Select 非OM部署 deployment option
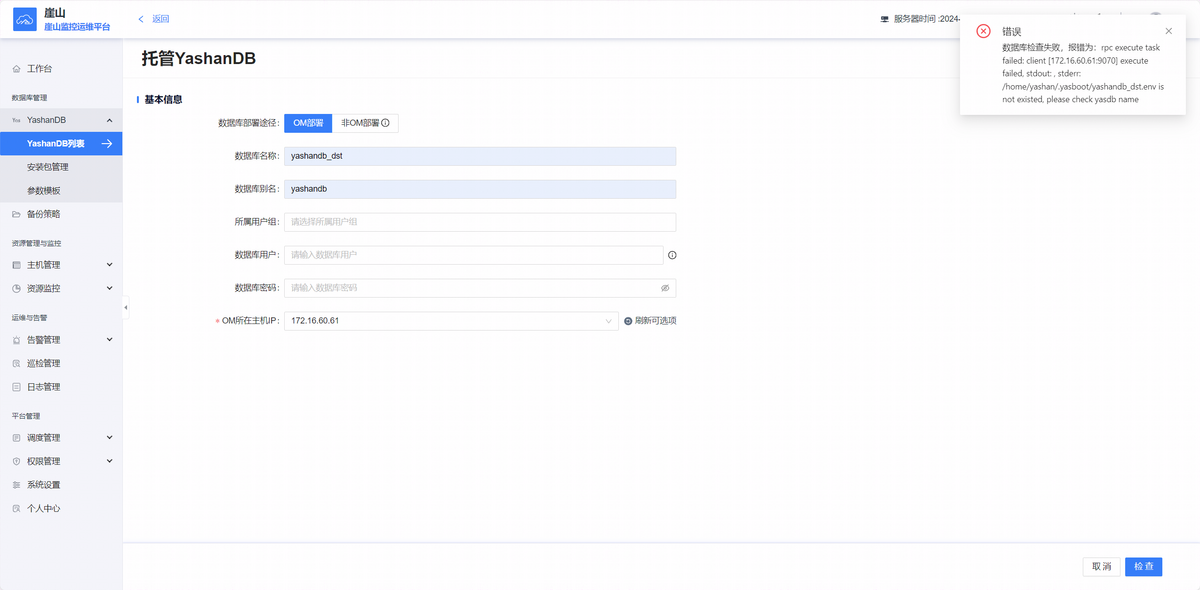Image resolution: width=1200 pixels, height=590 pixels. point(365,123)
